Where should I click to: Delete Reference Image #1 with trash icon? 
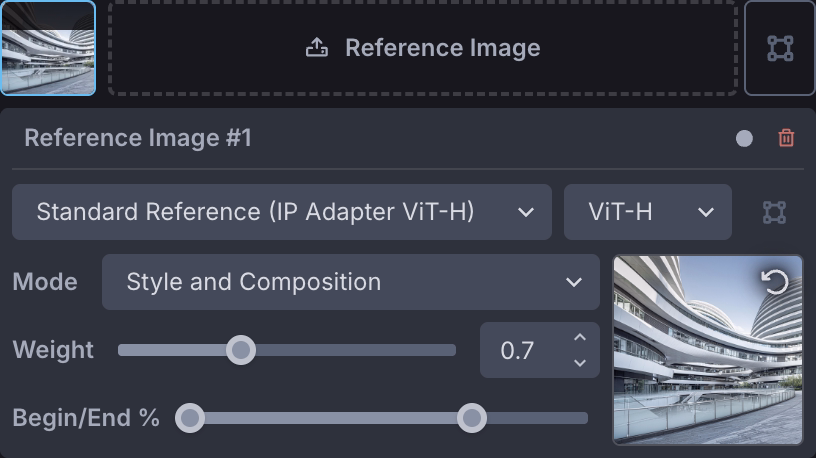786,138
